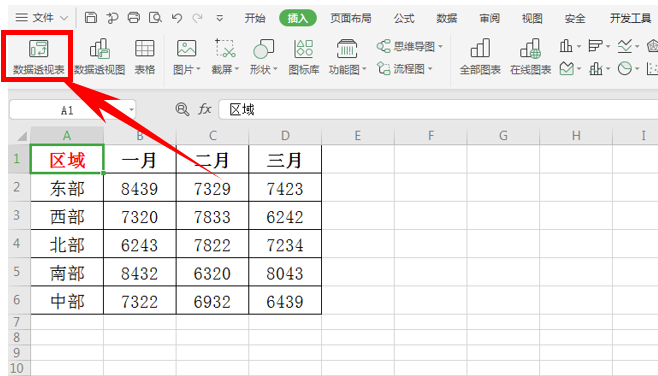
Task: Expand the 图片 dropdown arrow
Action: point(198,69)
